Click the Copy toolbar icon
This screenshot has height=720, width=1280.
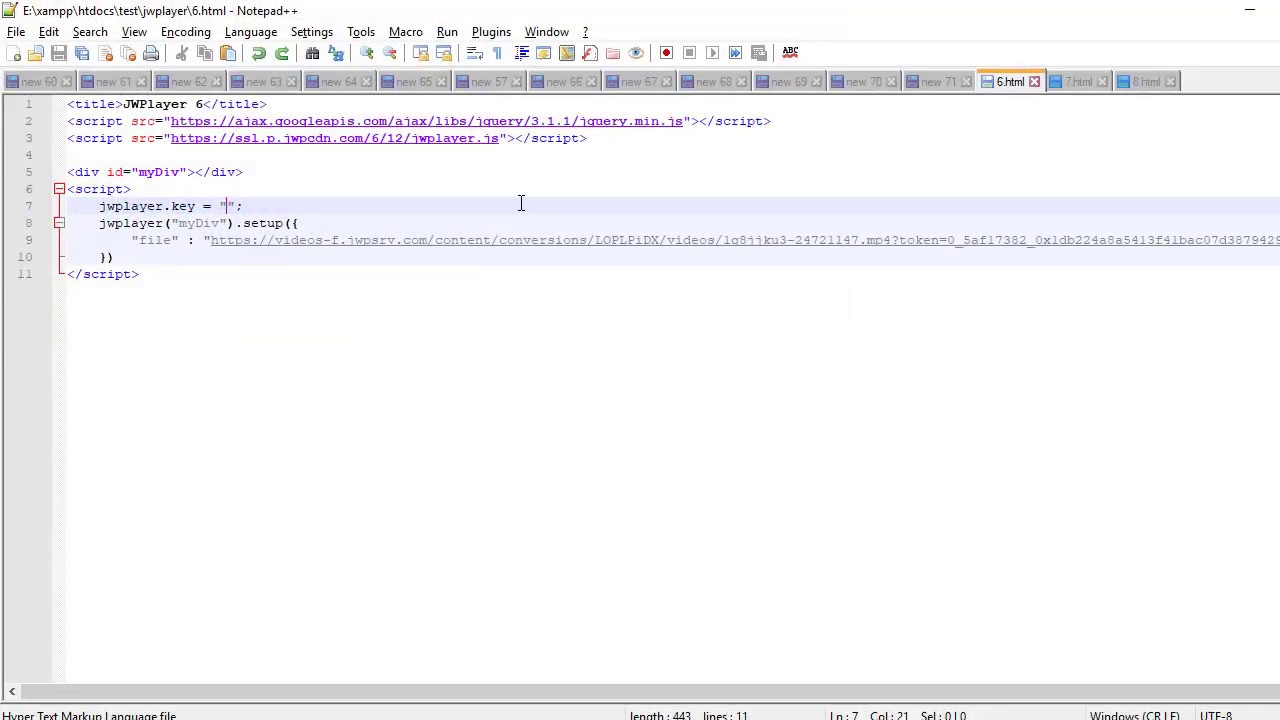point(205,53)
